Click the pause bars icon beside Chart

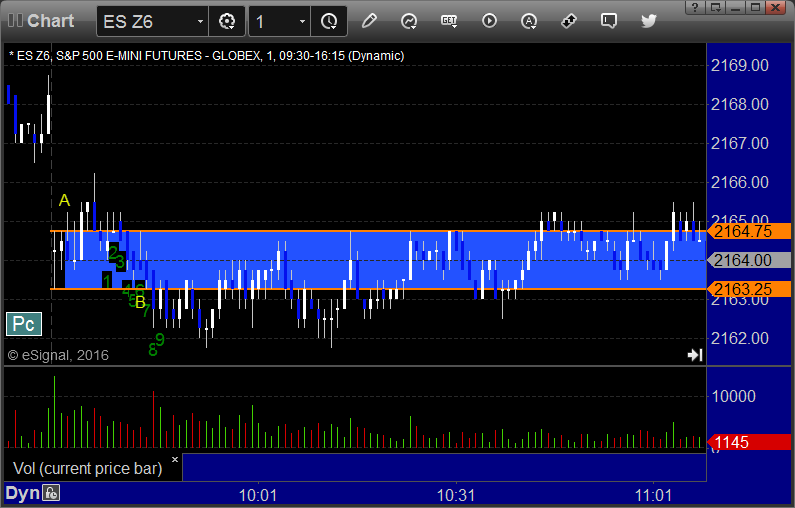(x=15, y=21)
